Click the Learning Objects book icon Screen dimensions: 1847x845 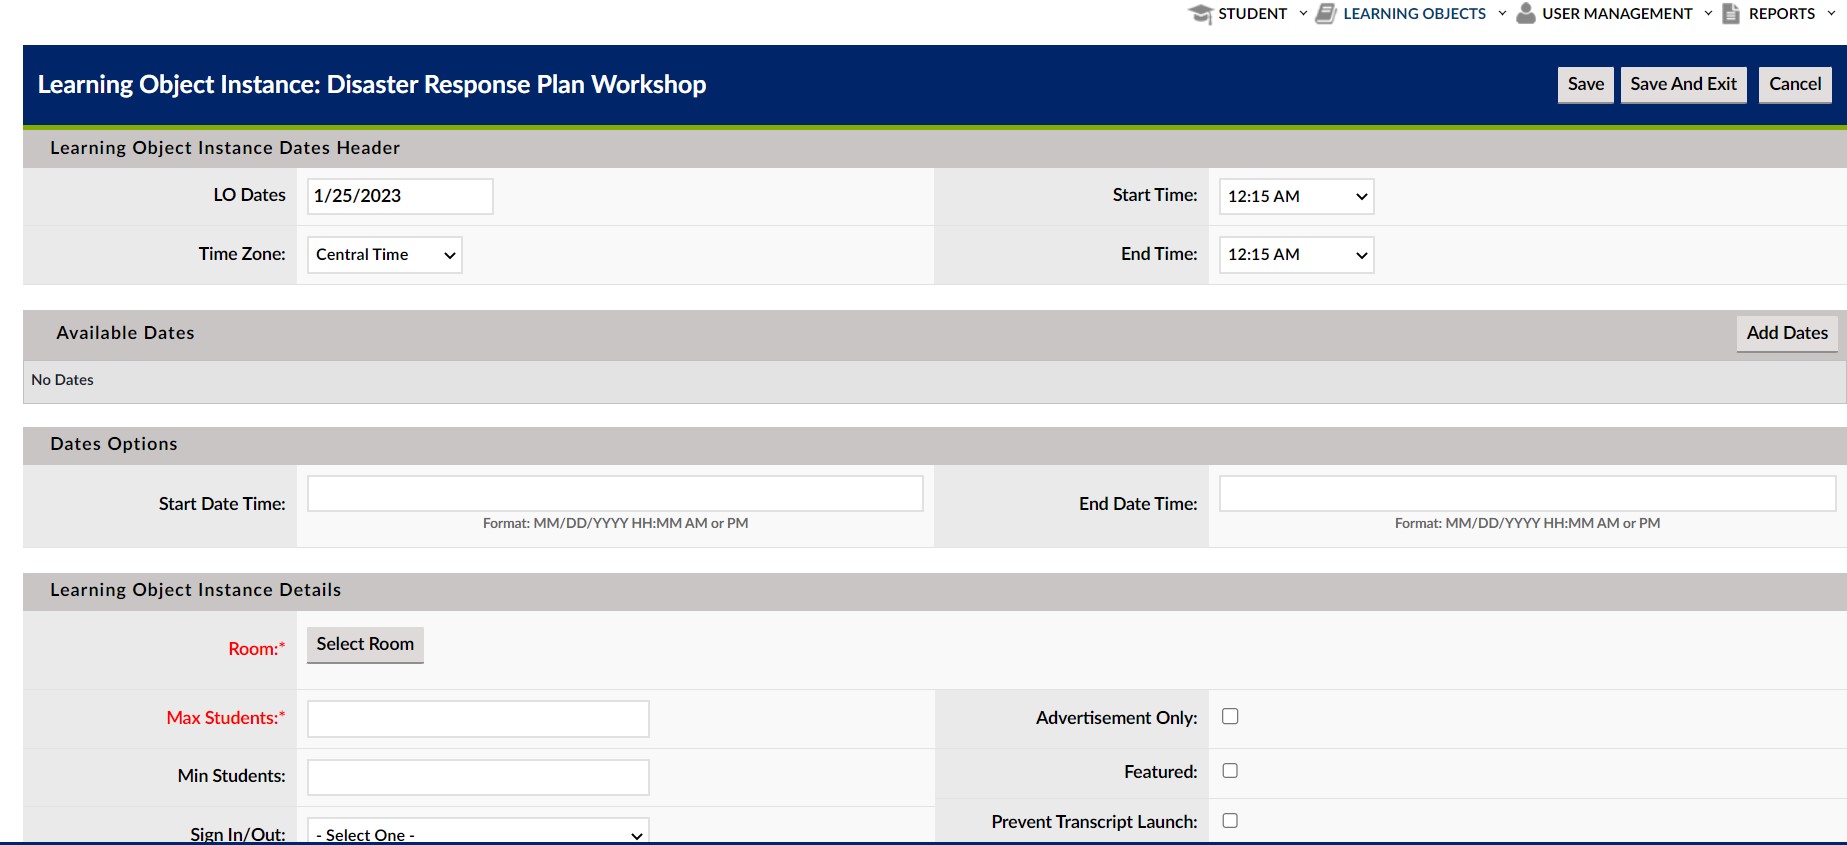click(x=1326, y=14)
